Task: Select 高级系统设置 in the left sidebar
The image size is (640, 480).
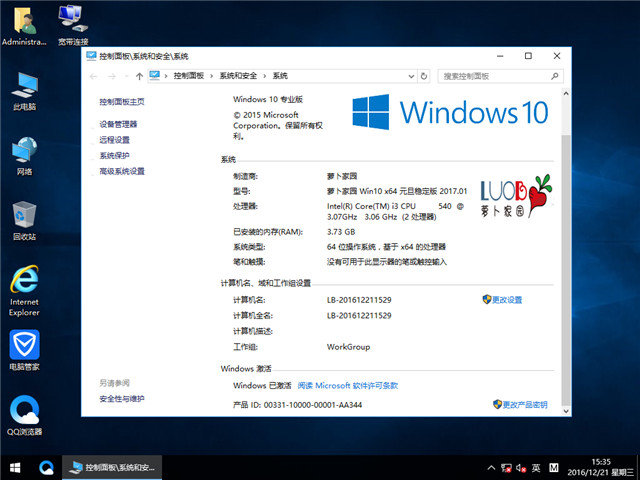Action: [122, 171]
